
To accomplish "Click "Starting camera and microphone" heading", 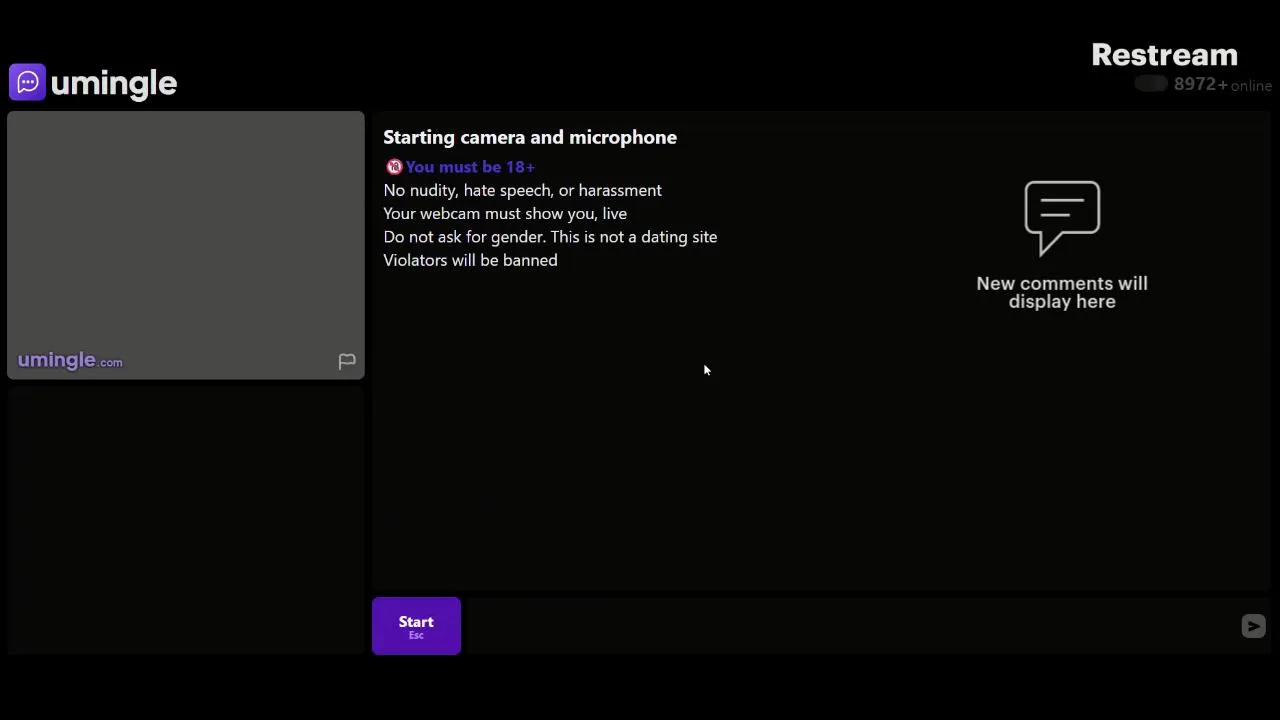I will 530,137.
